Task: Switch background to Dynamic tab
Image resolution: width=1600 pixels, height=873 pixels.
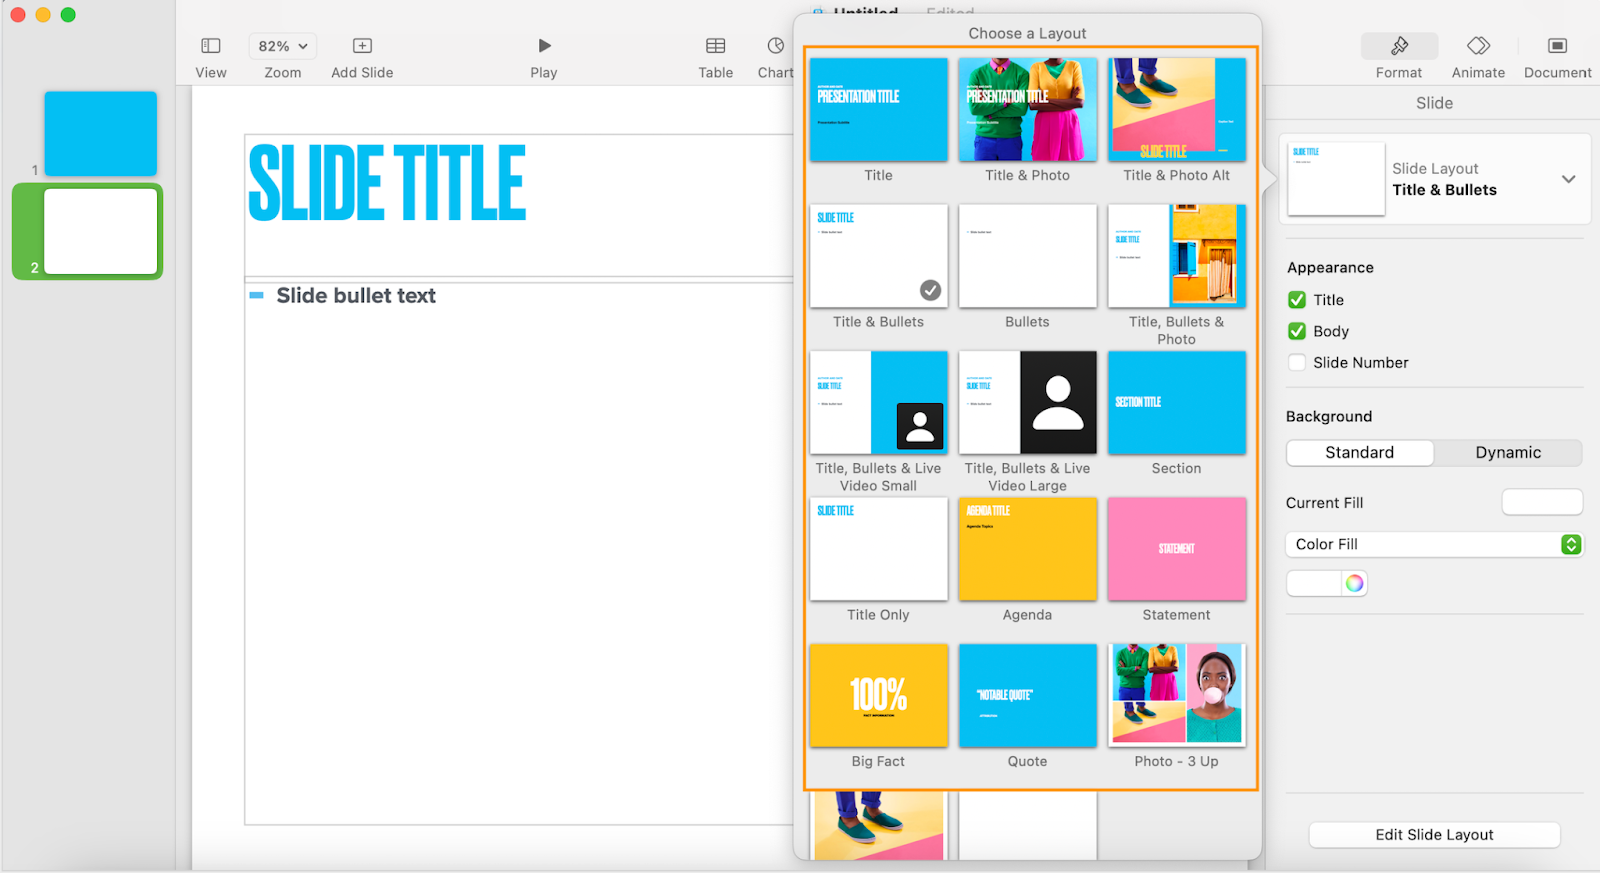Action: click(1508, 453)
